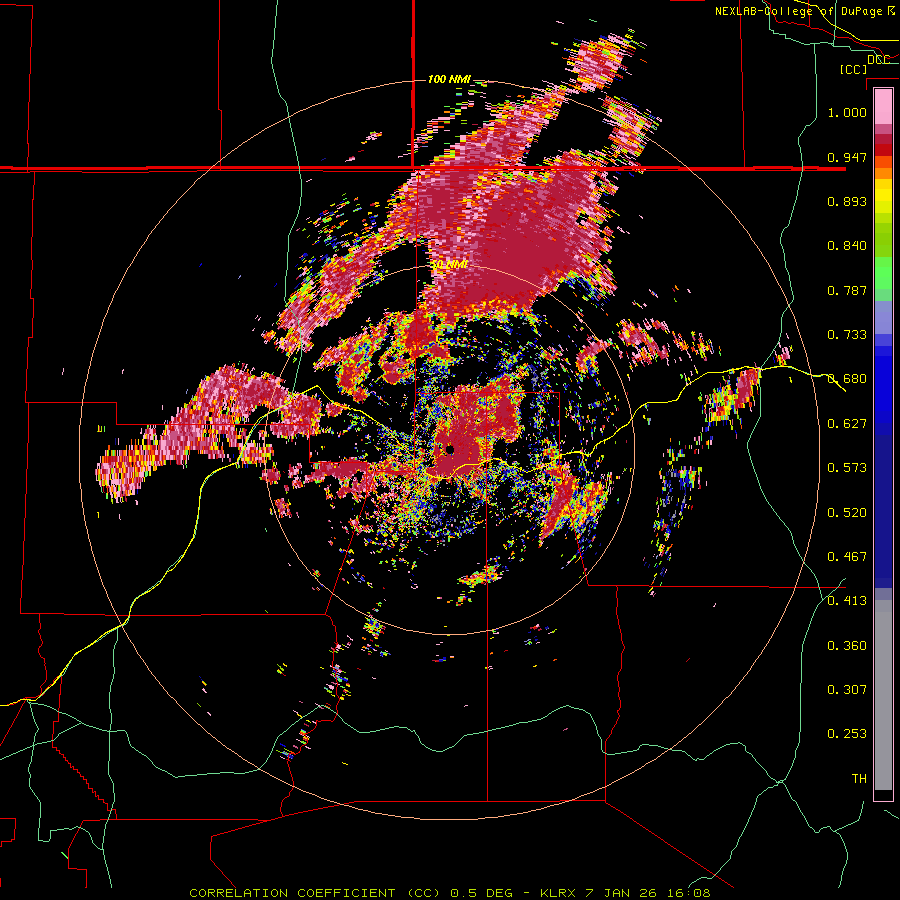Viewport: 900px width, 900px height.
Task: Select the 0.627 scale value
Action: point(847,423)
